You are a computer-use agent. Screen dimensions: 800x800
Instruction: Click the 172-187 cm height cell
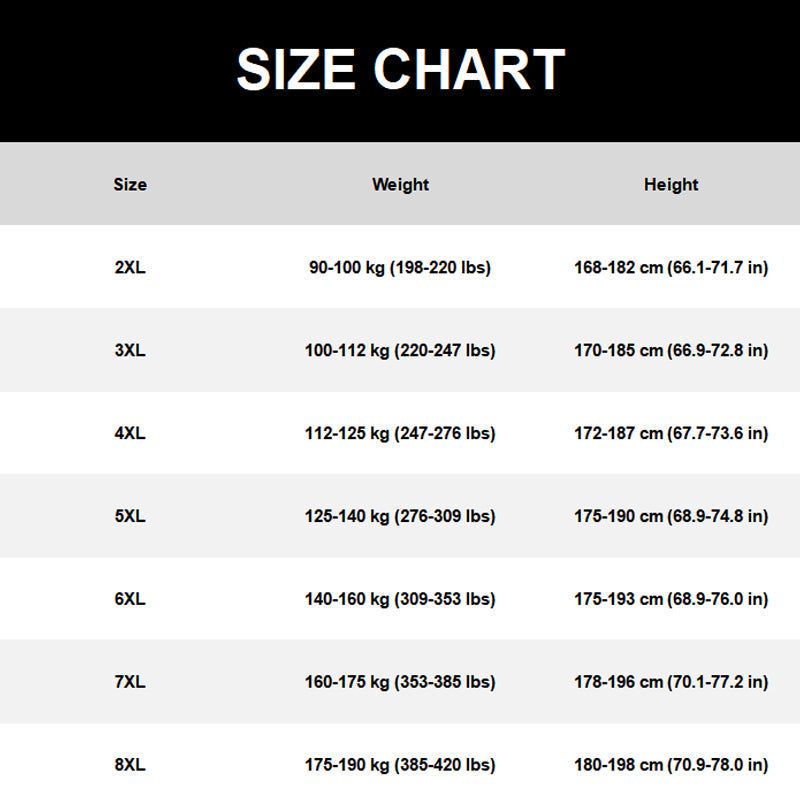tap(671, 434)
